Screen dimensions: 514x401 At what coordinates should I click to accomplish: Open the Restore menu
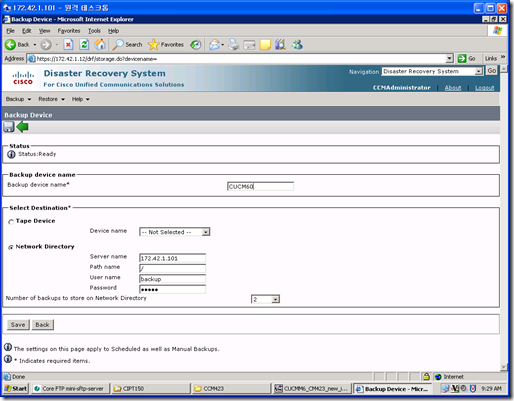click(51, 99)
